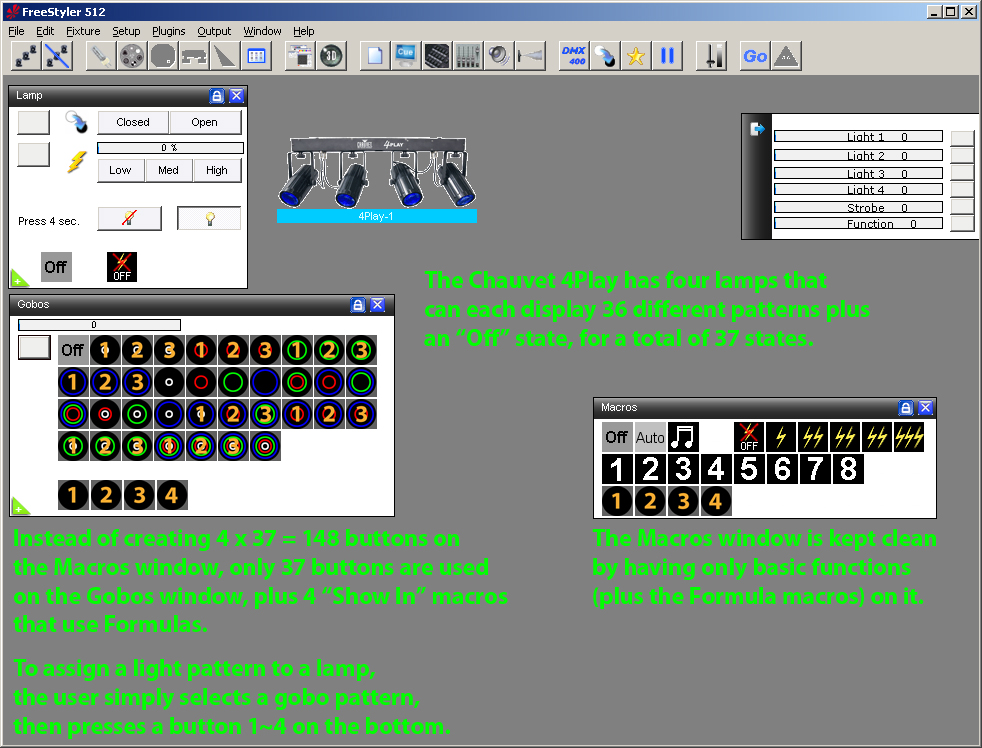Screen dimensions: 982x748
Task: Click white number 8 macro button
Action: click(x=848, y=469)
